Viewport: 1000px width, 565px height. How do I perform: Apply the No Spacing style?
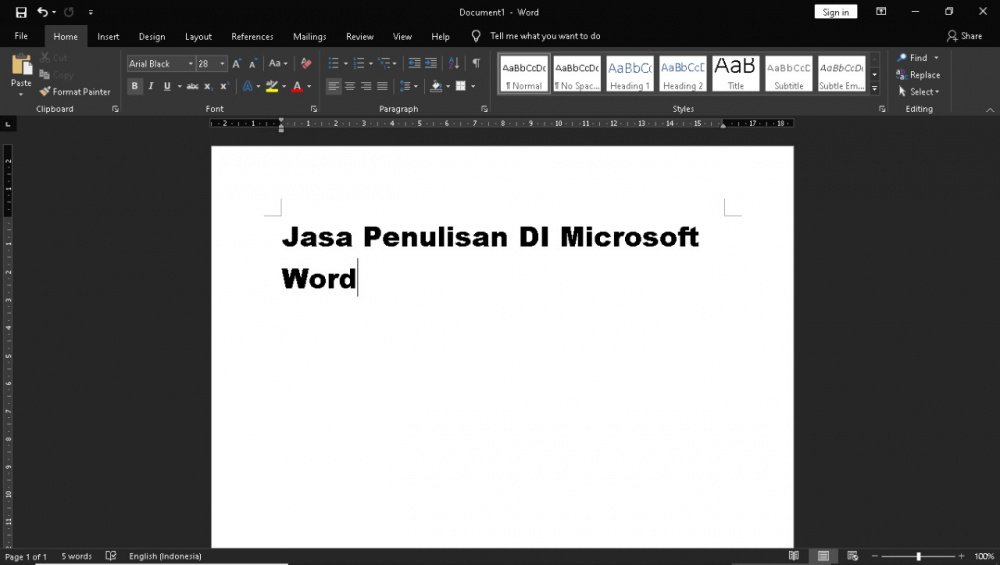pos(577,73)
